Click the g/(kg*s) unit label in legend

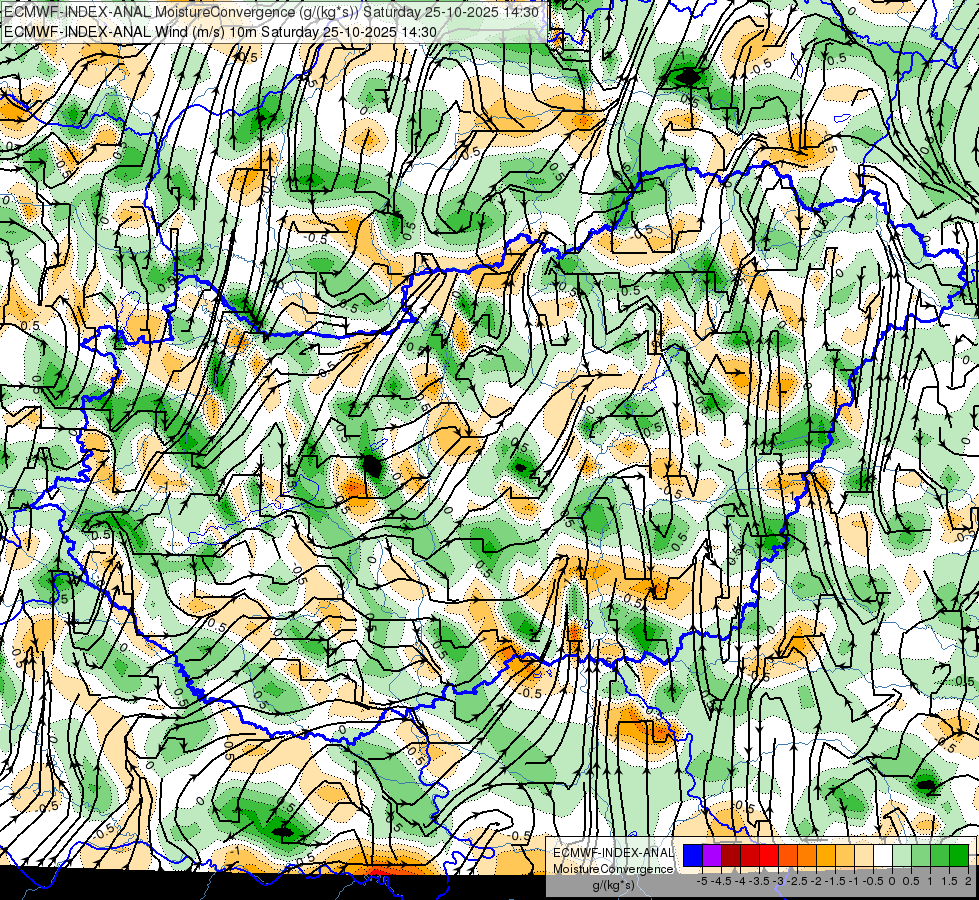pyautogui.click(x=614, y=886)
